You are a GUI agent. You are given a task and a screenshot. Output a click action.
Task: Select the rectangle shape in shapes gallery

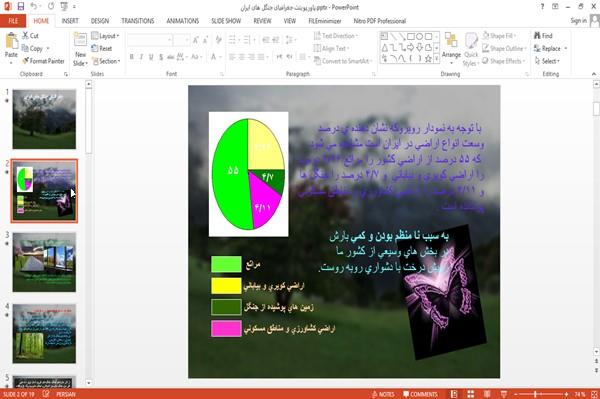click(411, 36)
